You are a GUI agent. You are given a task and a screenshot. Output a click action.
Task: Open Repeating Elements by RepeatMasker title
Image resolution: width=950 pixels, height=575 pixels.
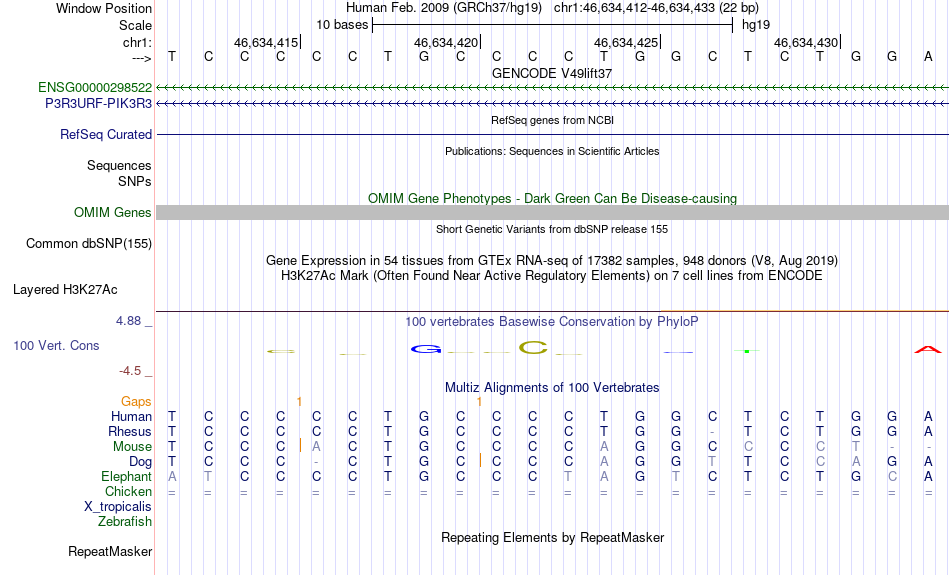click(552, 537)
